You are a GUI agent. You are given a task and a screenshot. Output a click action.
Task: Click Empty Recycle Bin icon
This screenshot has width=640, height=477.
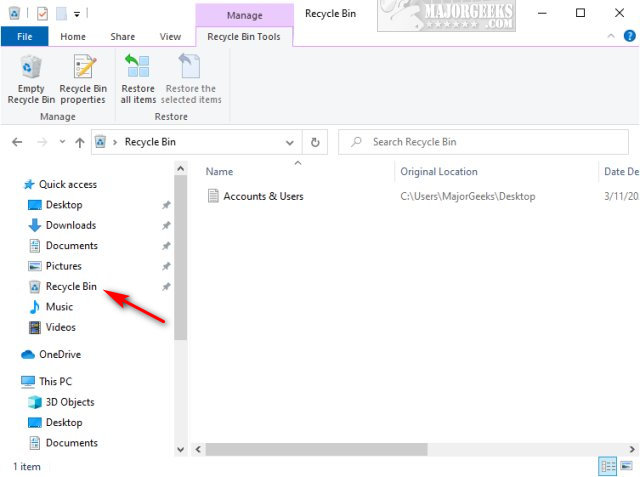pyautogui.click(x=30, y=80)
